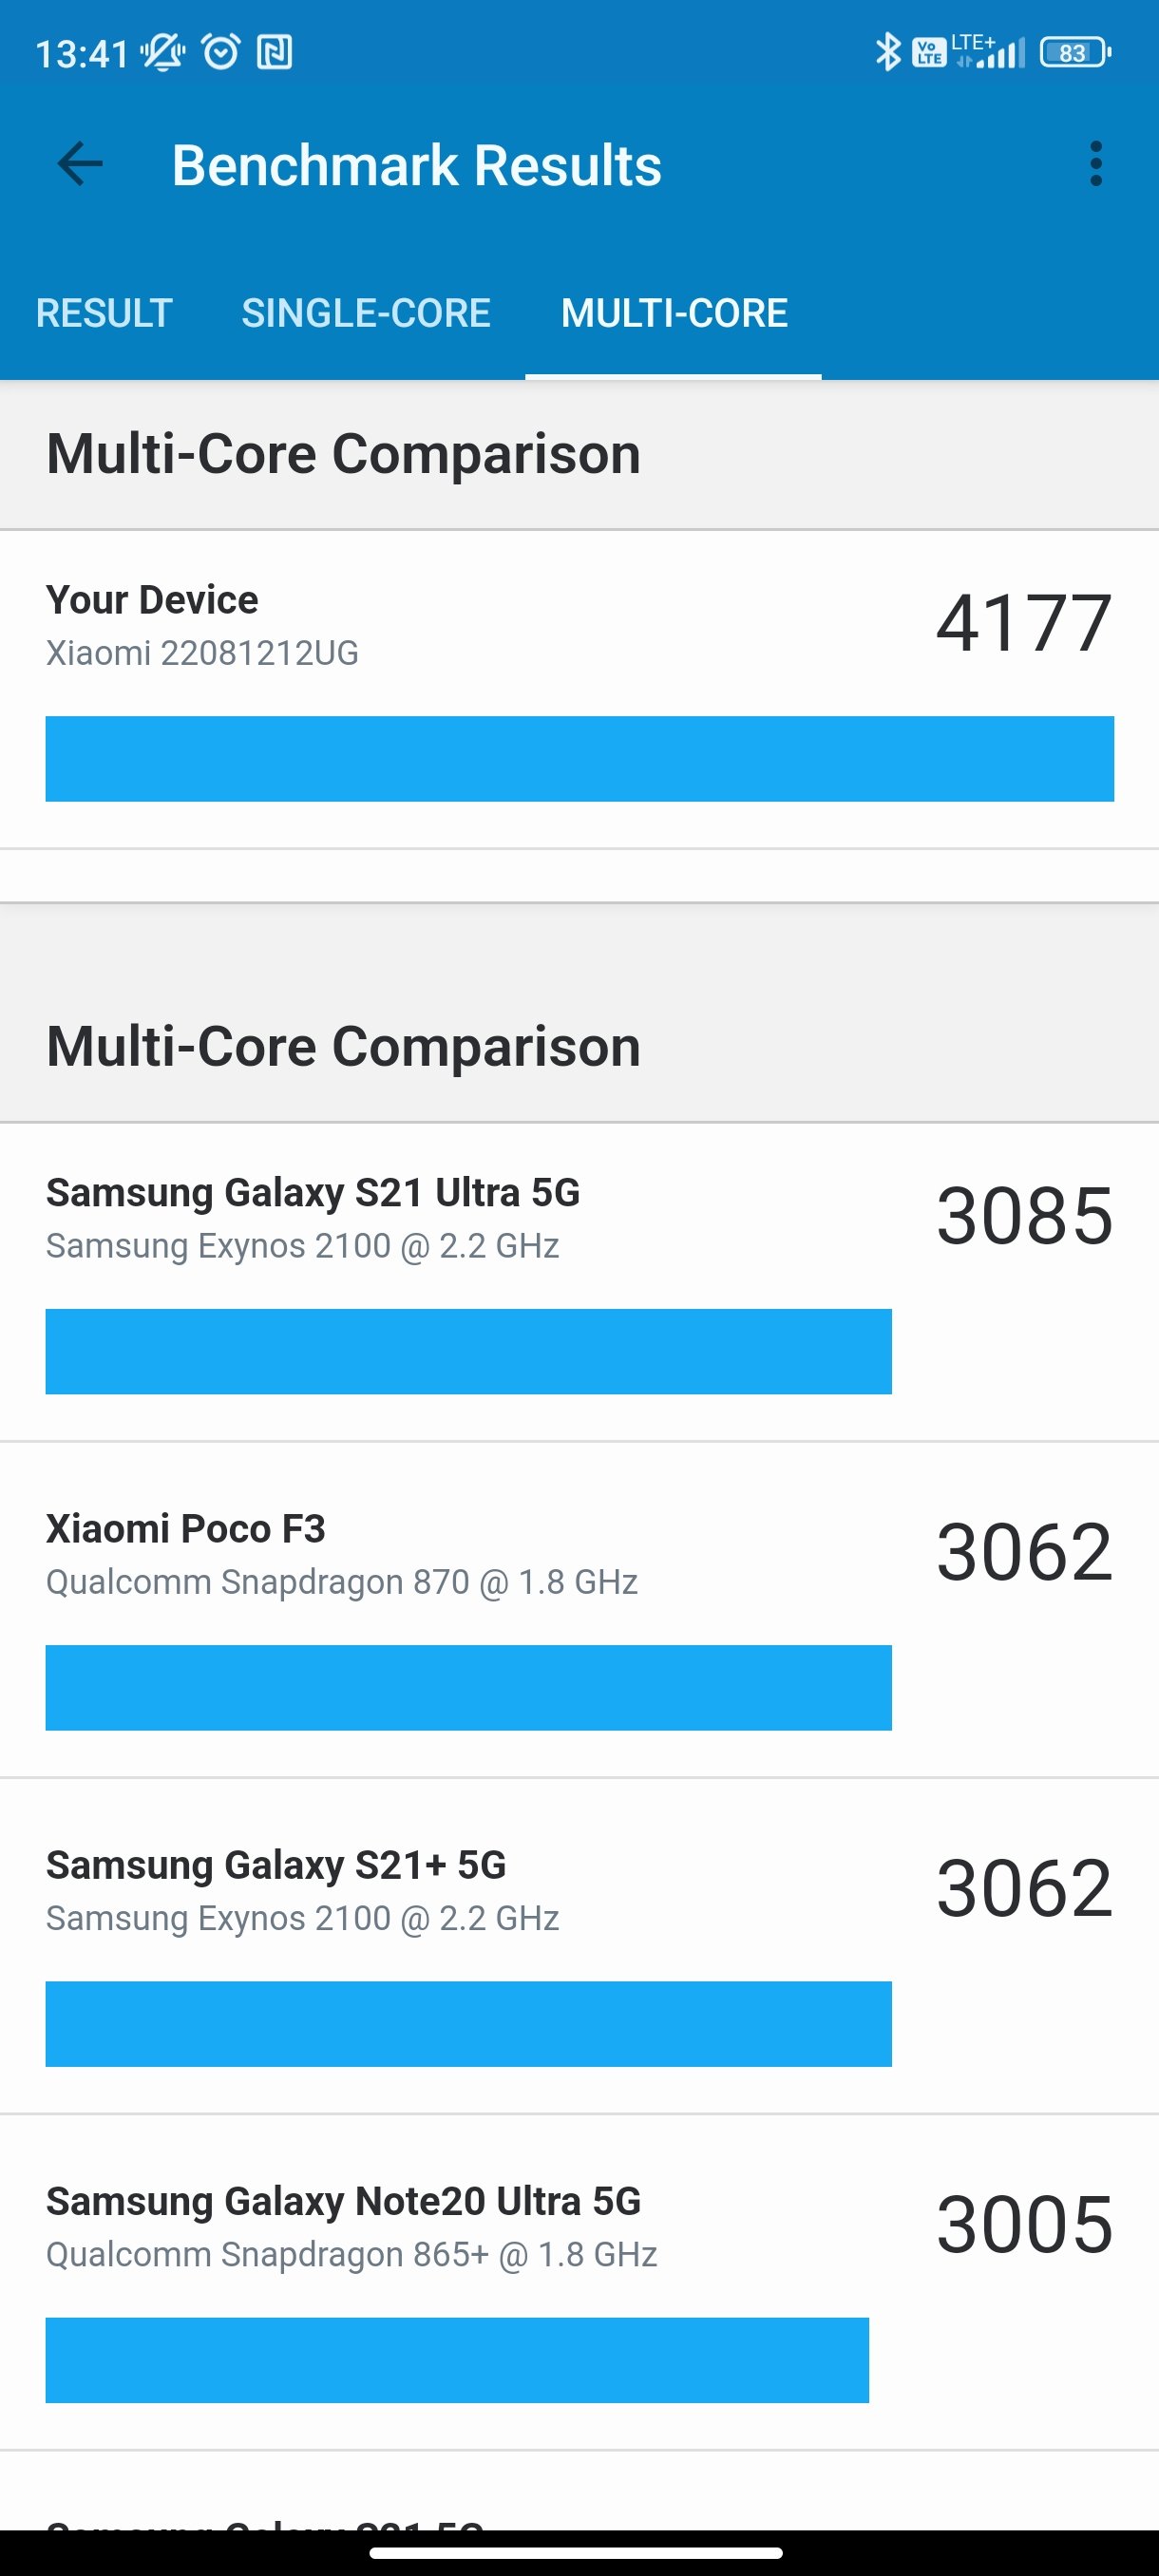Tap the Benchmark Results title

416,165
